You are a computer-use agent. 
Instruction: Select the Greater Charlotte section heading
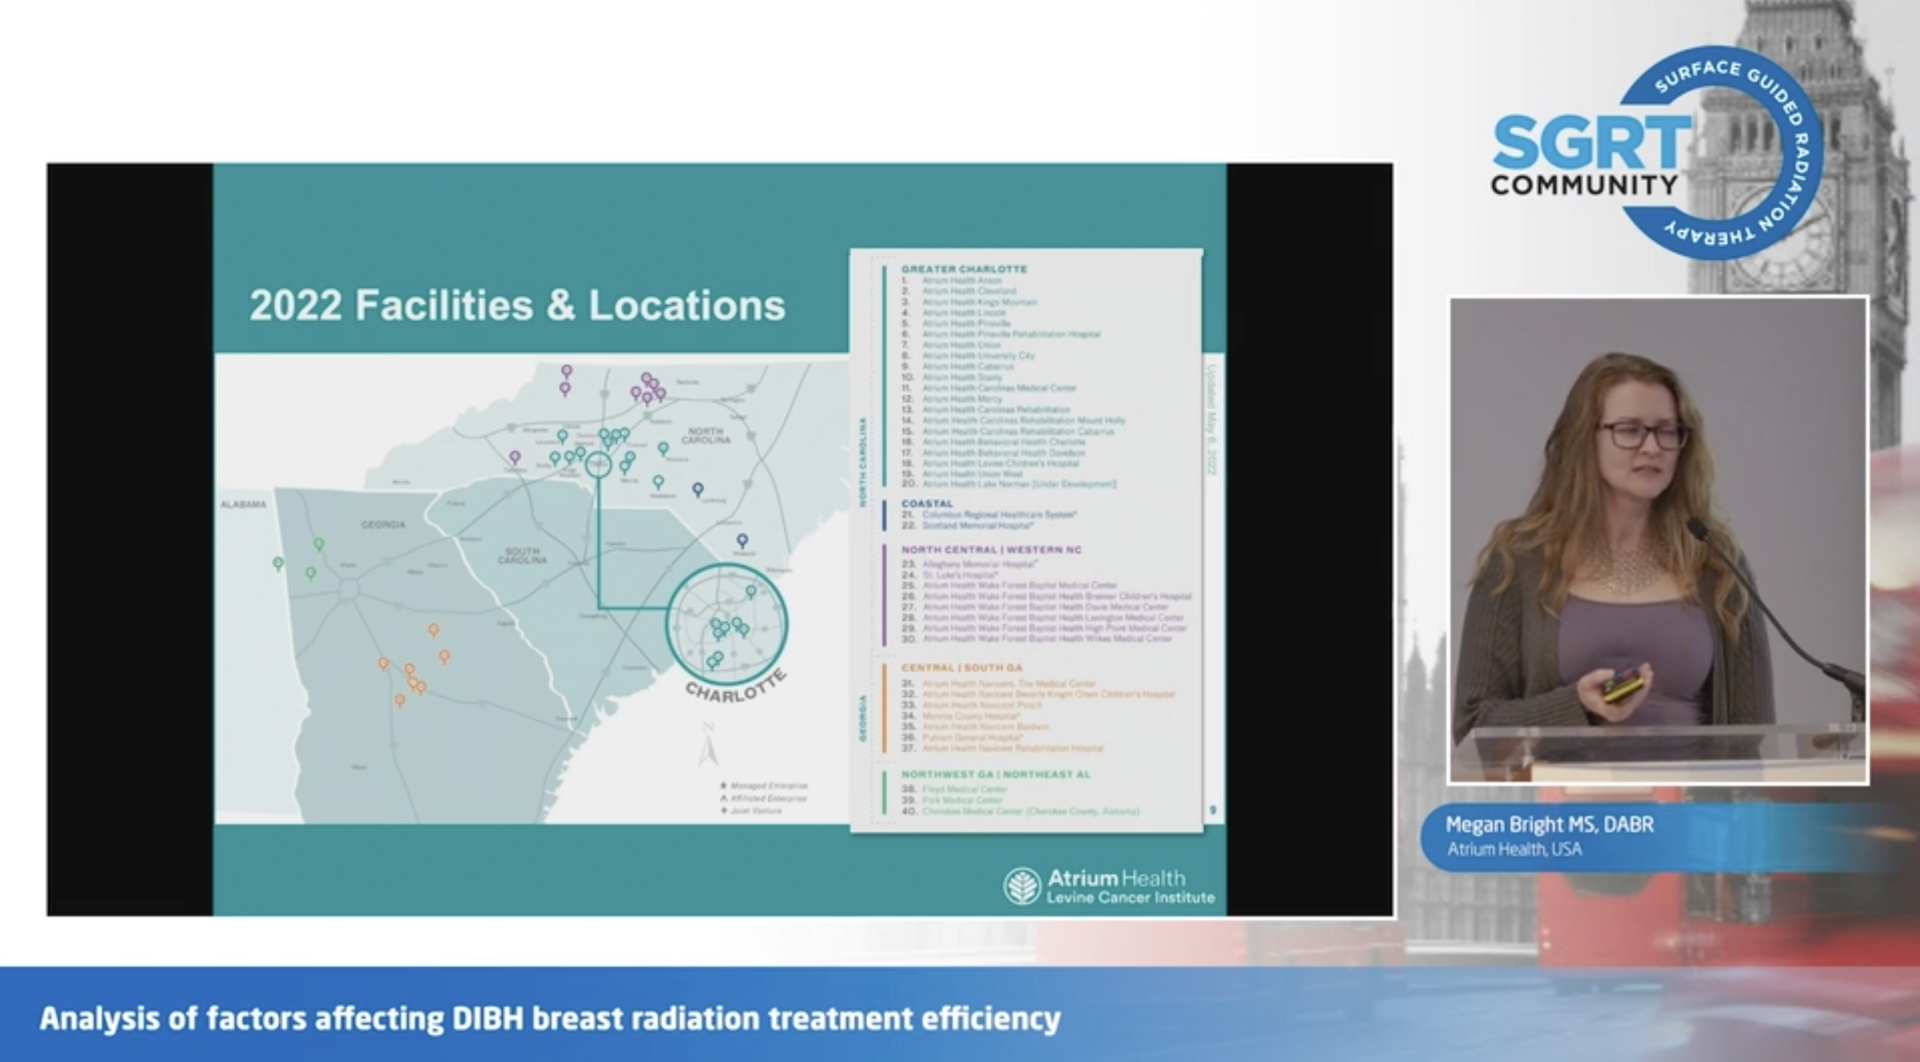963,269
